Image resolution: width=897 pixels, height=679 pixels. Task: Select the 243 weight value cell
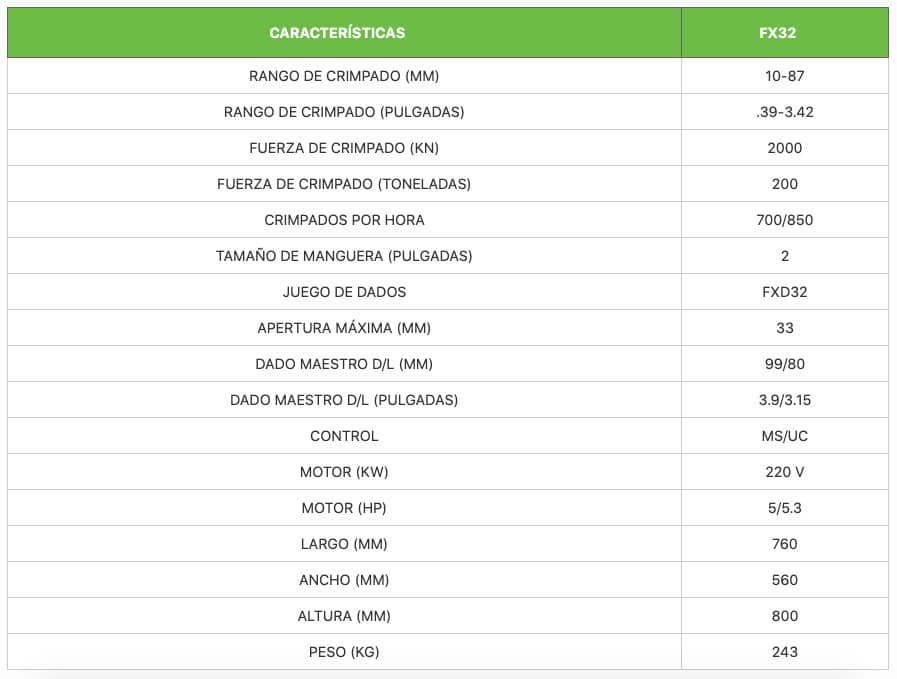coord(785,652)
